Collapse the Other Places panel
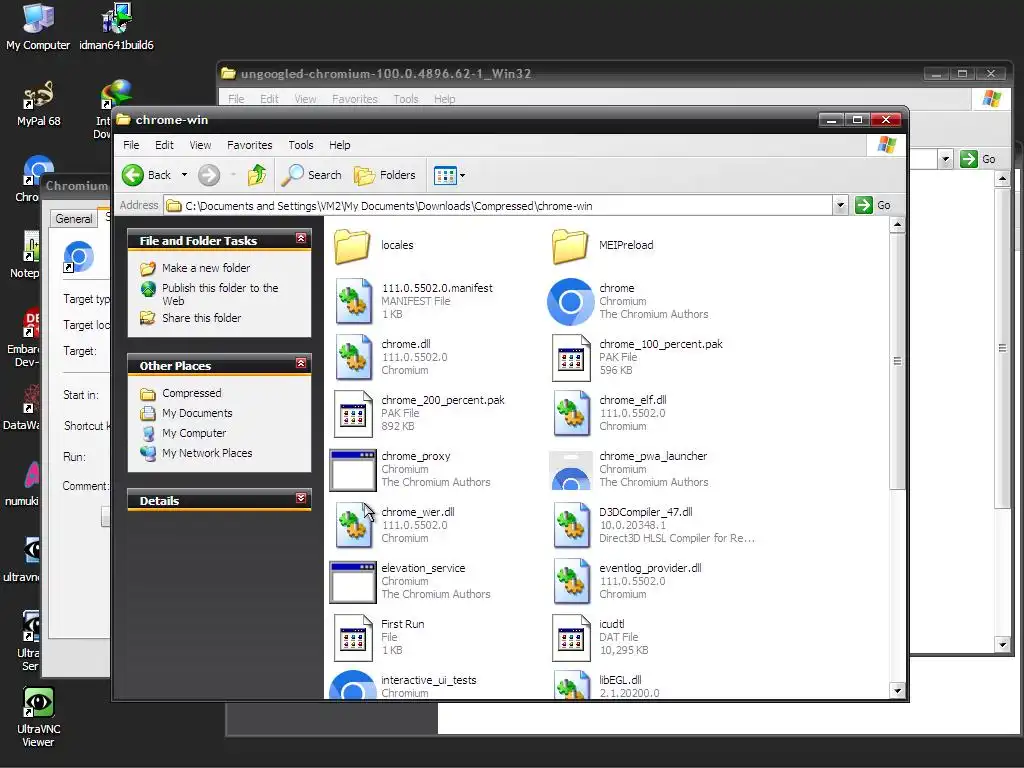The image size is (1024, 768). pos(301,363)
